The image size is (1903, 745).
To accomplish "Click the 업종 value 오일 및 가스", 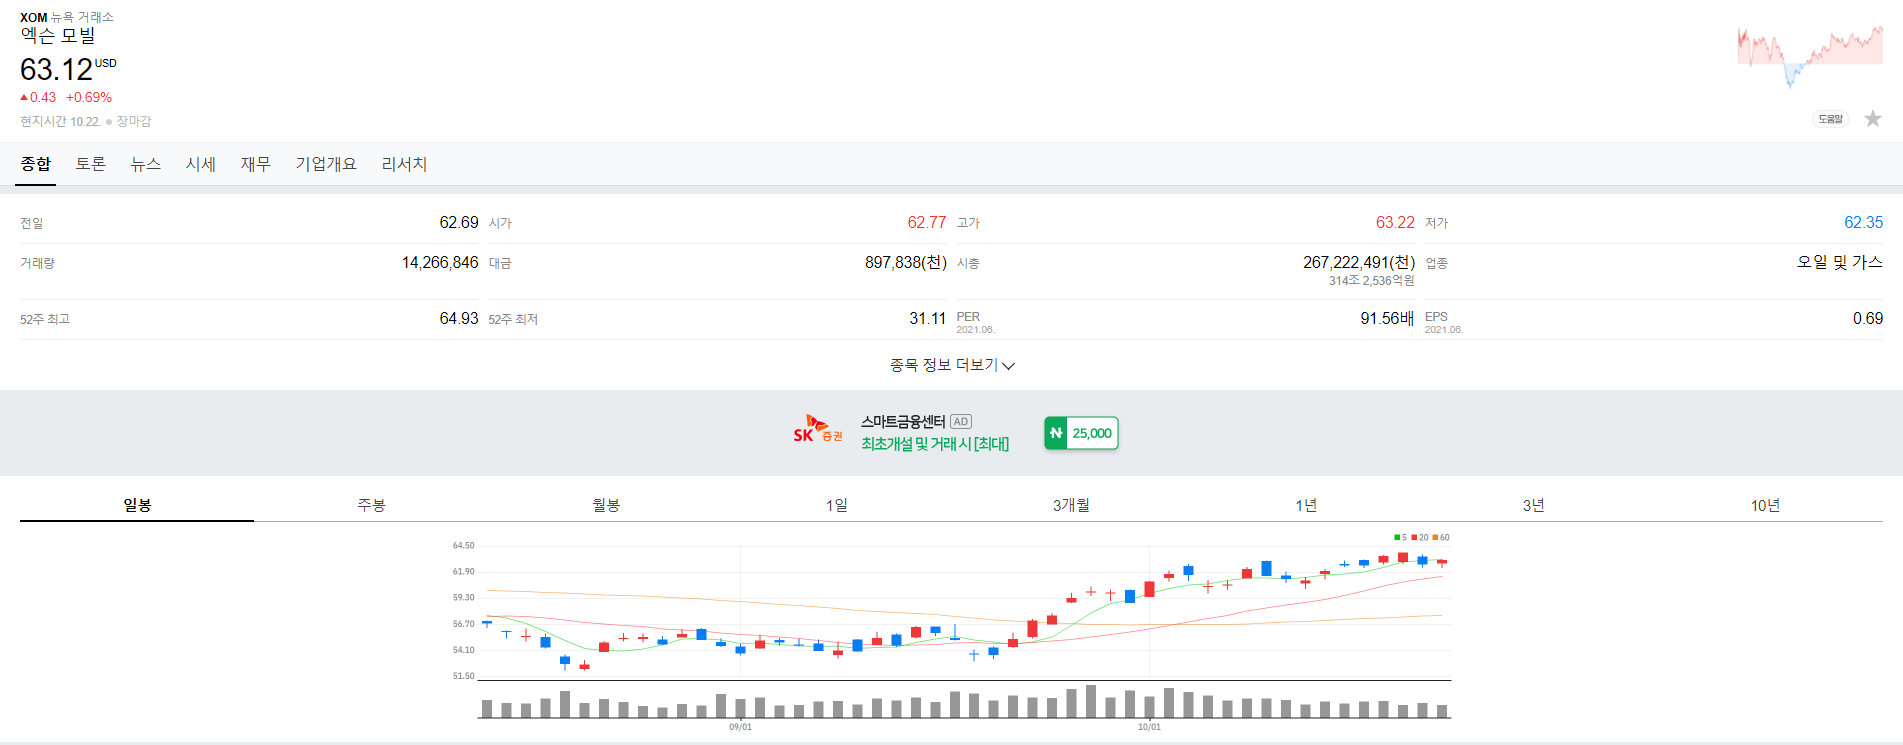I will pos(1840,262).
